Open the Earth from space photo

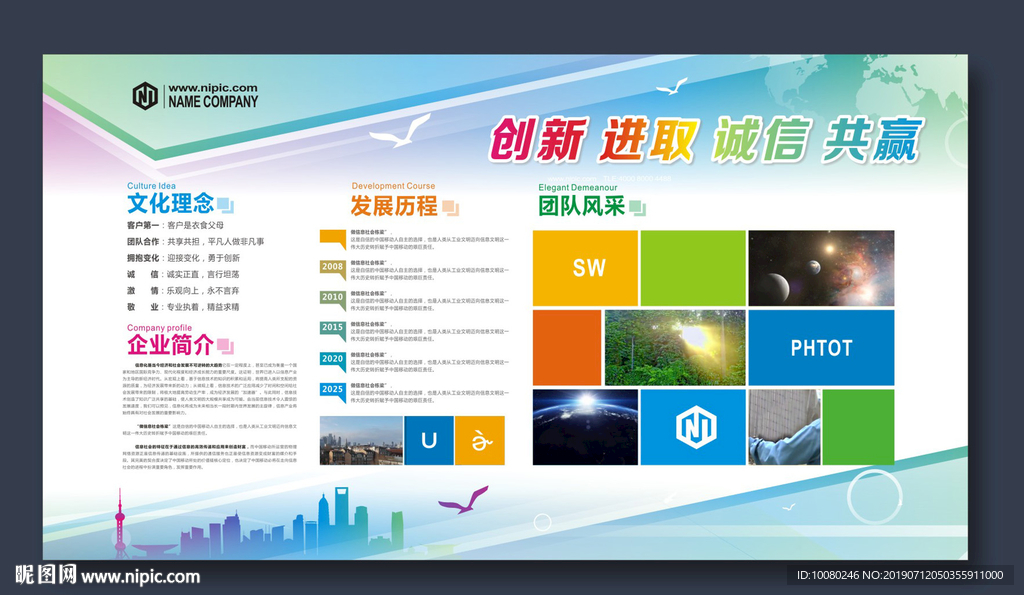point(585,427)
